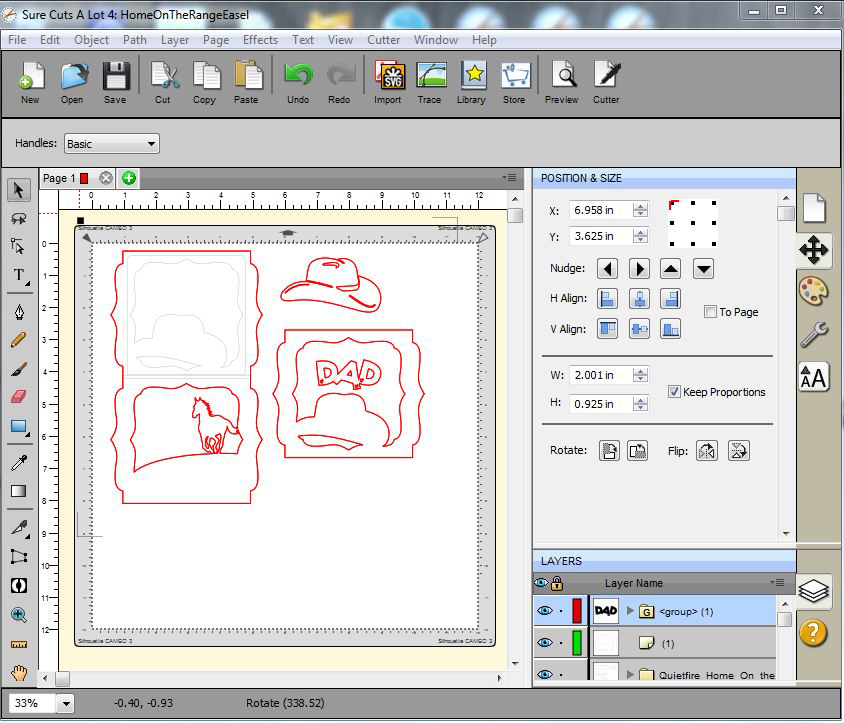
Task: Click the Import SVG toolbar icon
Action: [x=388, y=82]
